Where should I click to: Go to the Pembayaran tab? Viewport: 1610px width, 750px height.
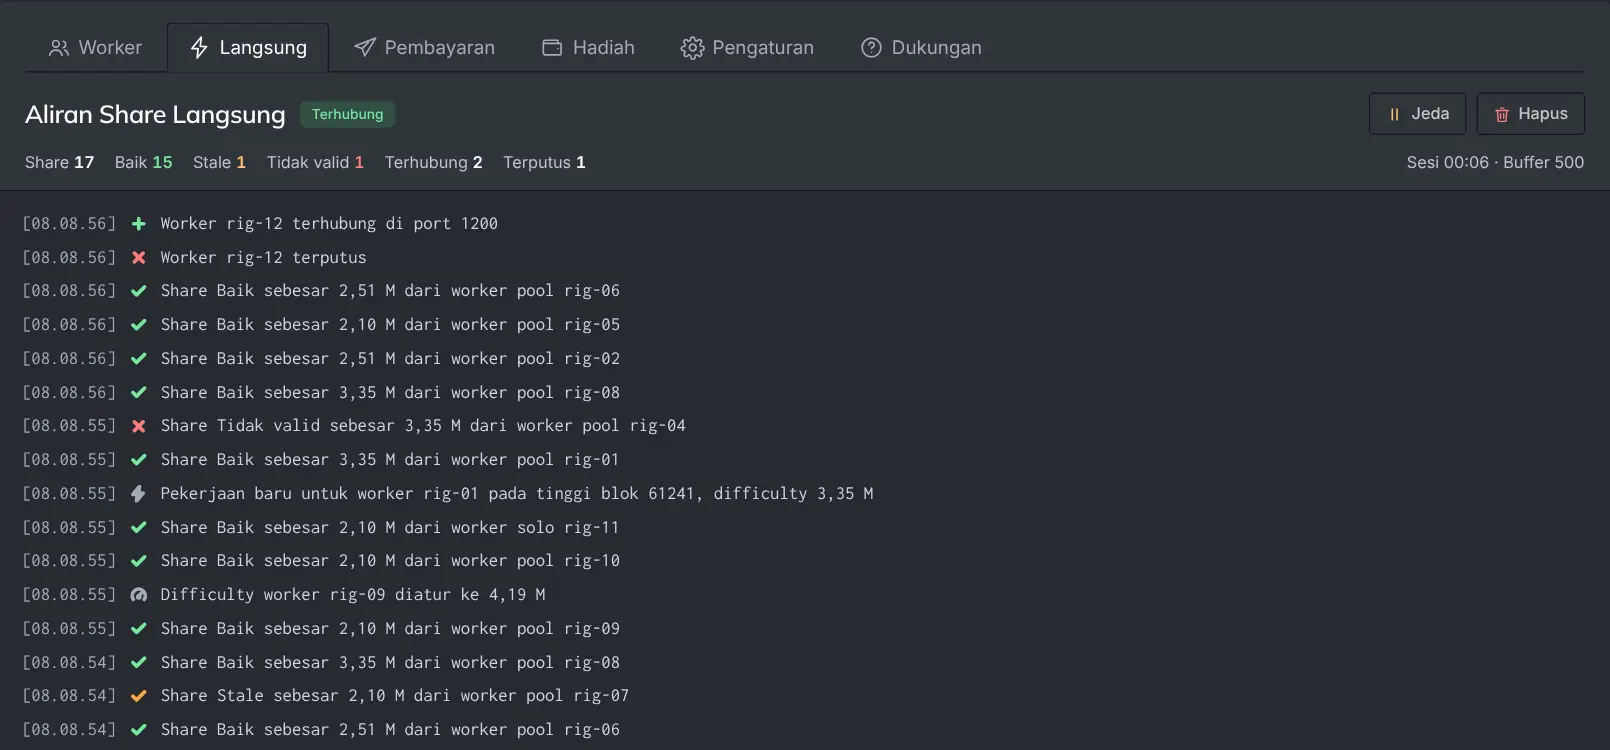click(424, 48)
